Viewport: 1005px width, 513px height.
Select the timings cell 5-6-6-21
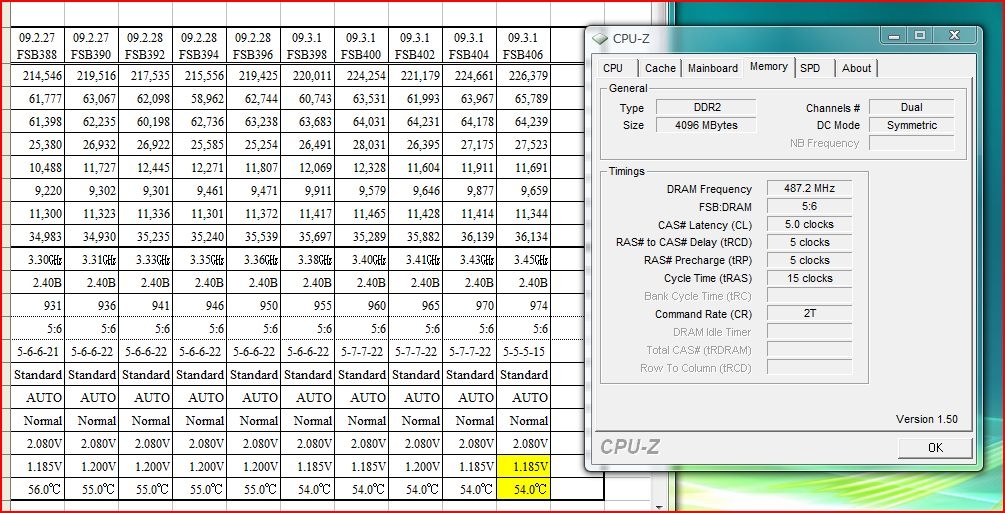(38, 351)
